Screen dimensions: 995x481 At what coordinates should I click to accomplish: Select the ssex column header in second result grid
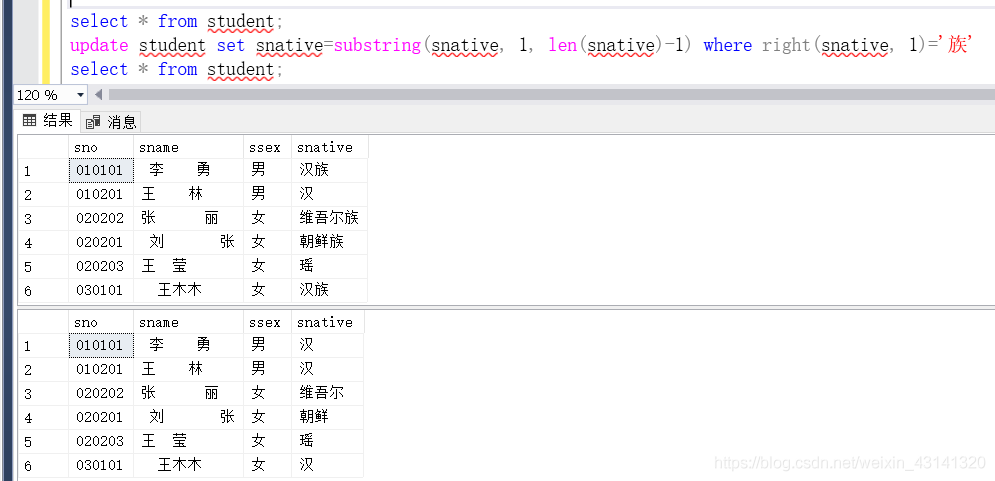click(266, 322)
